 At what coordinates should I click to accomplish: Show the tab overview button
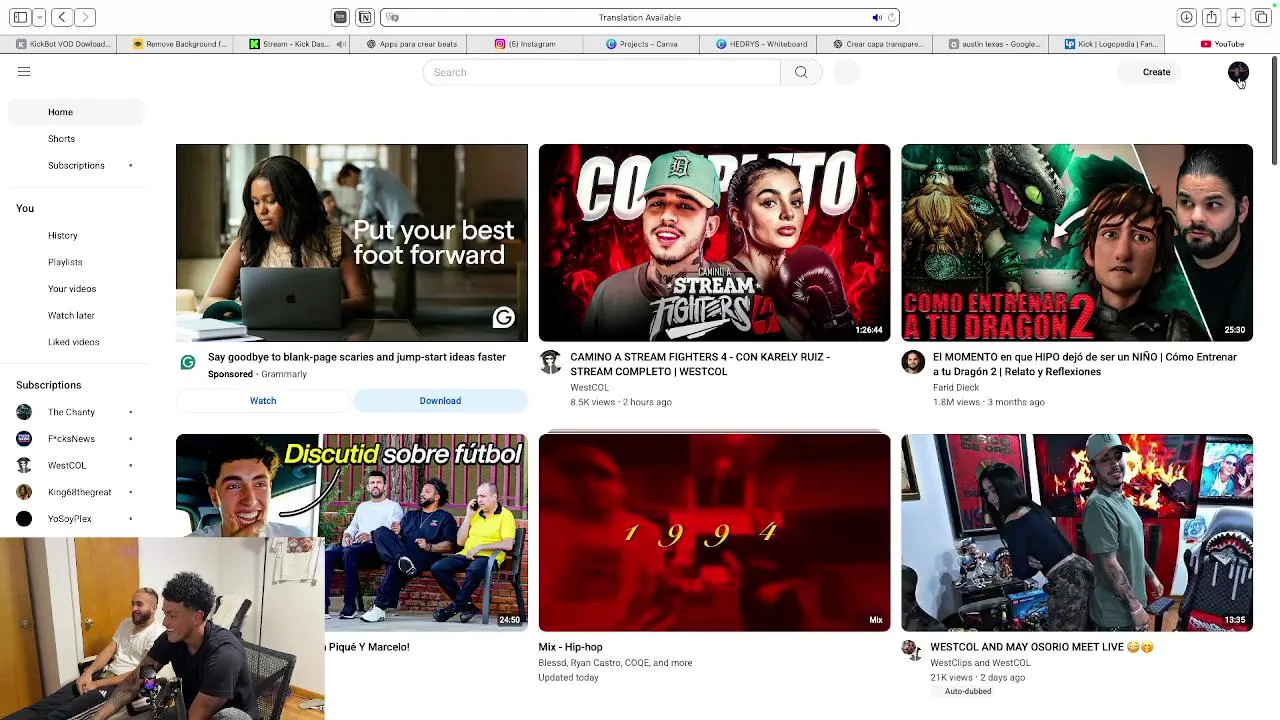[1261, 17]
